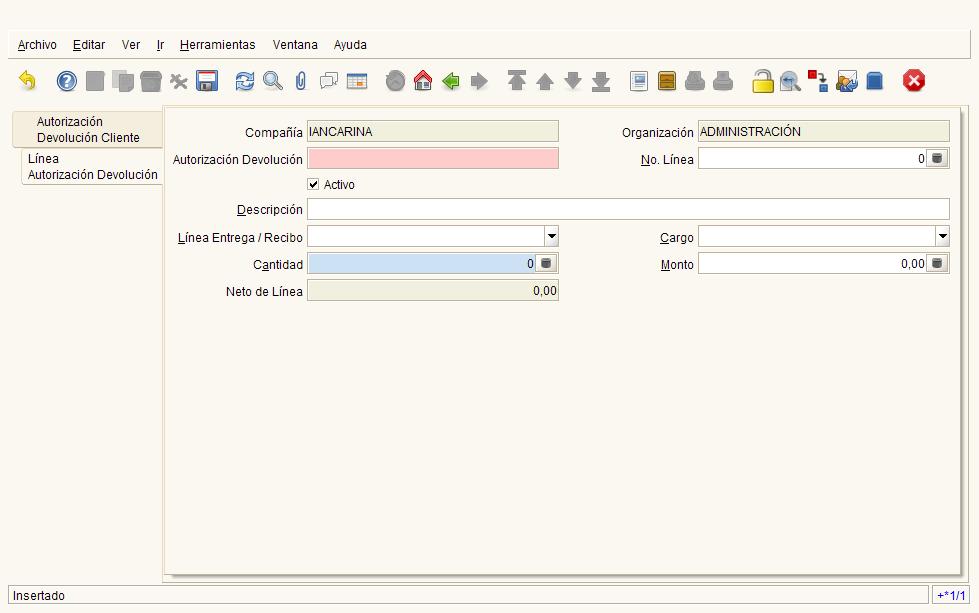979x613 pixels.
Task: Switch to Línea Autorización Devolución tab
Action: coord(92,167)
